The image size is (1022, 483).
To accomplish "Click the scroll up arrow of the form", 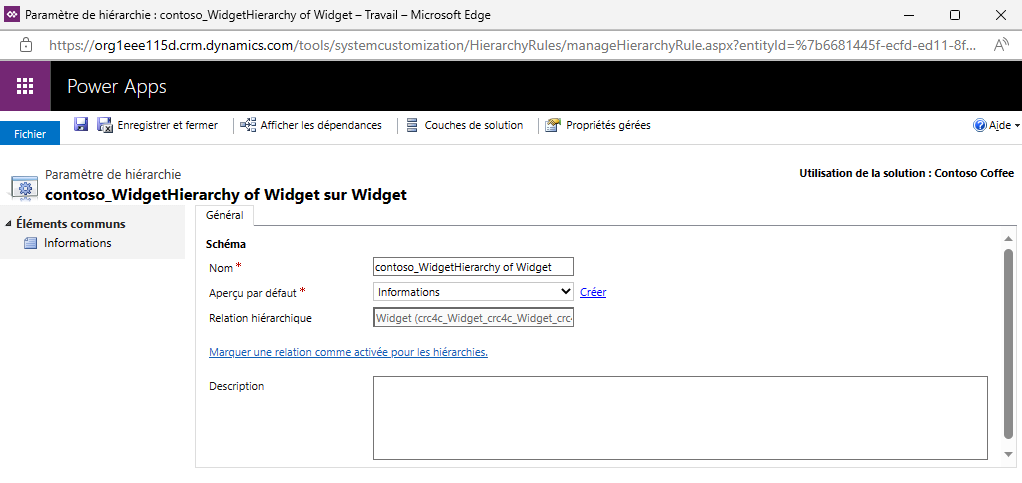I will 1008,239.
